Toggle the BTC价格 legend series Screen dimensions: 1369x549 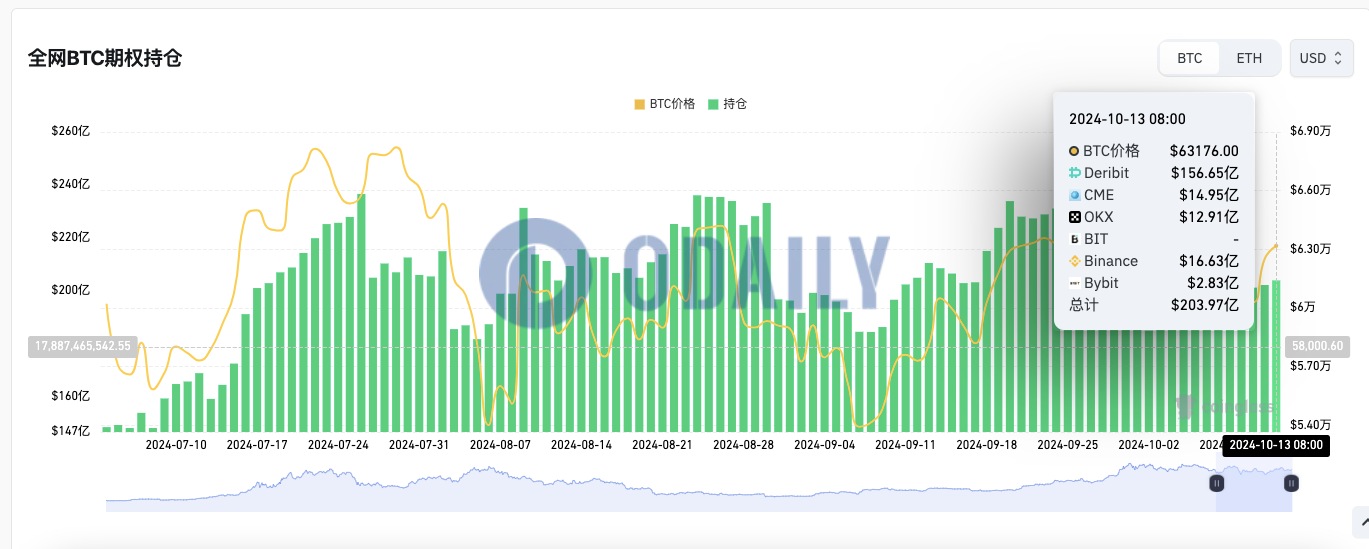pos(663,104)
